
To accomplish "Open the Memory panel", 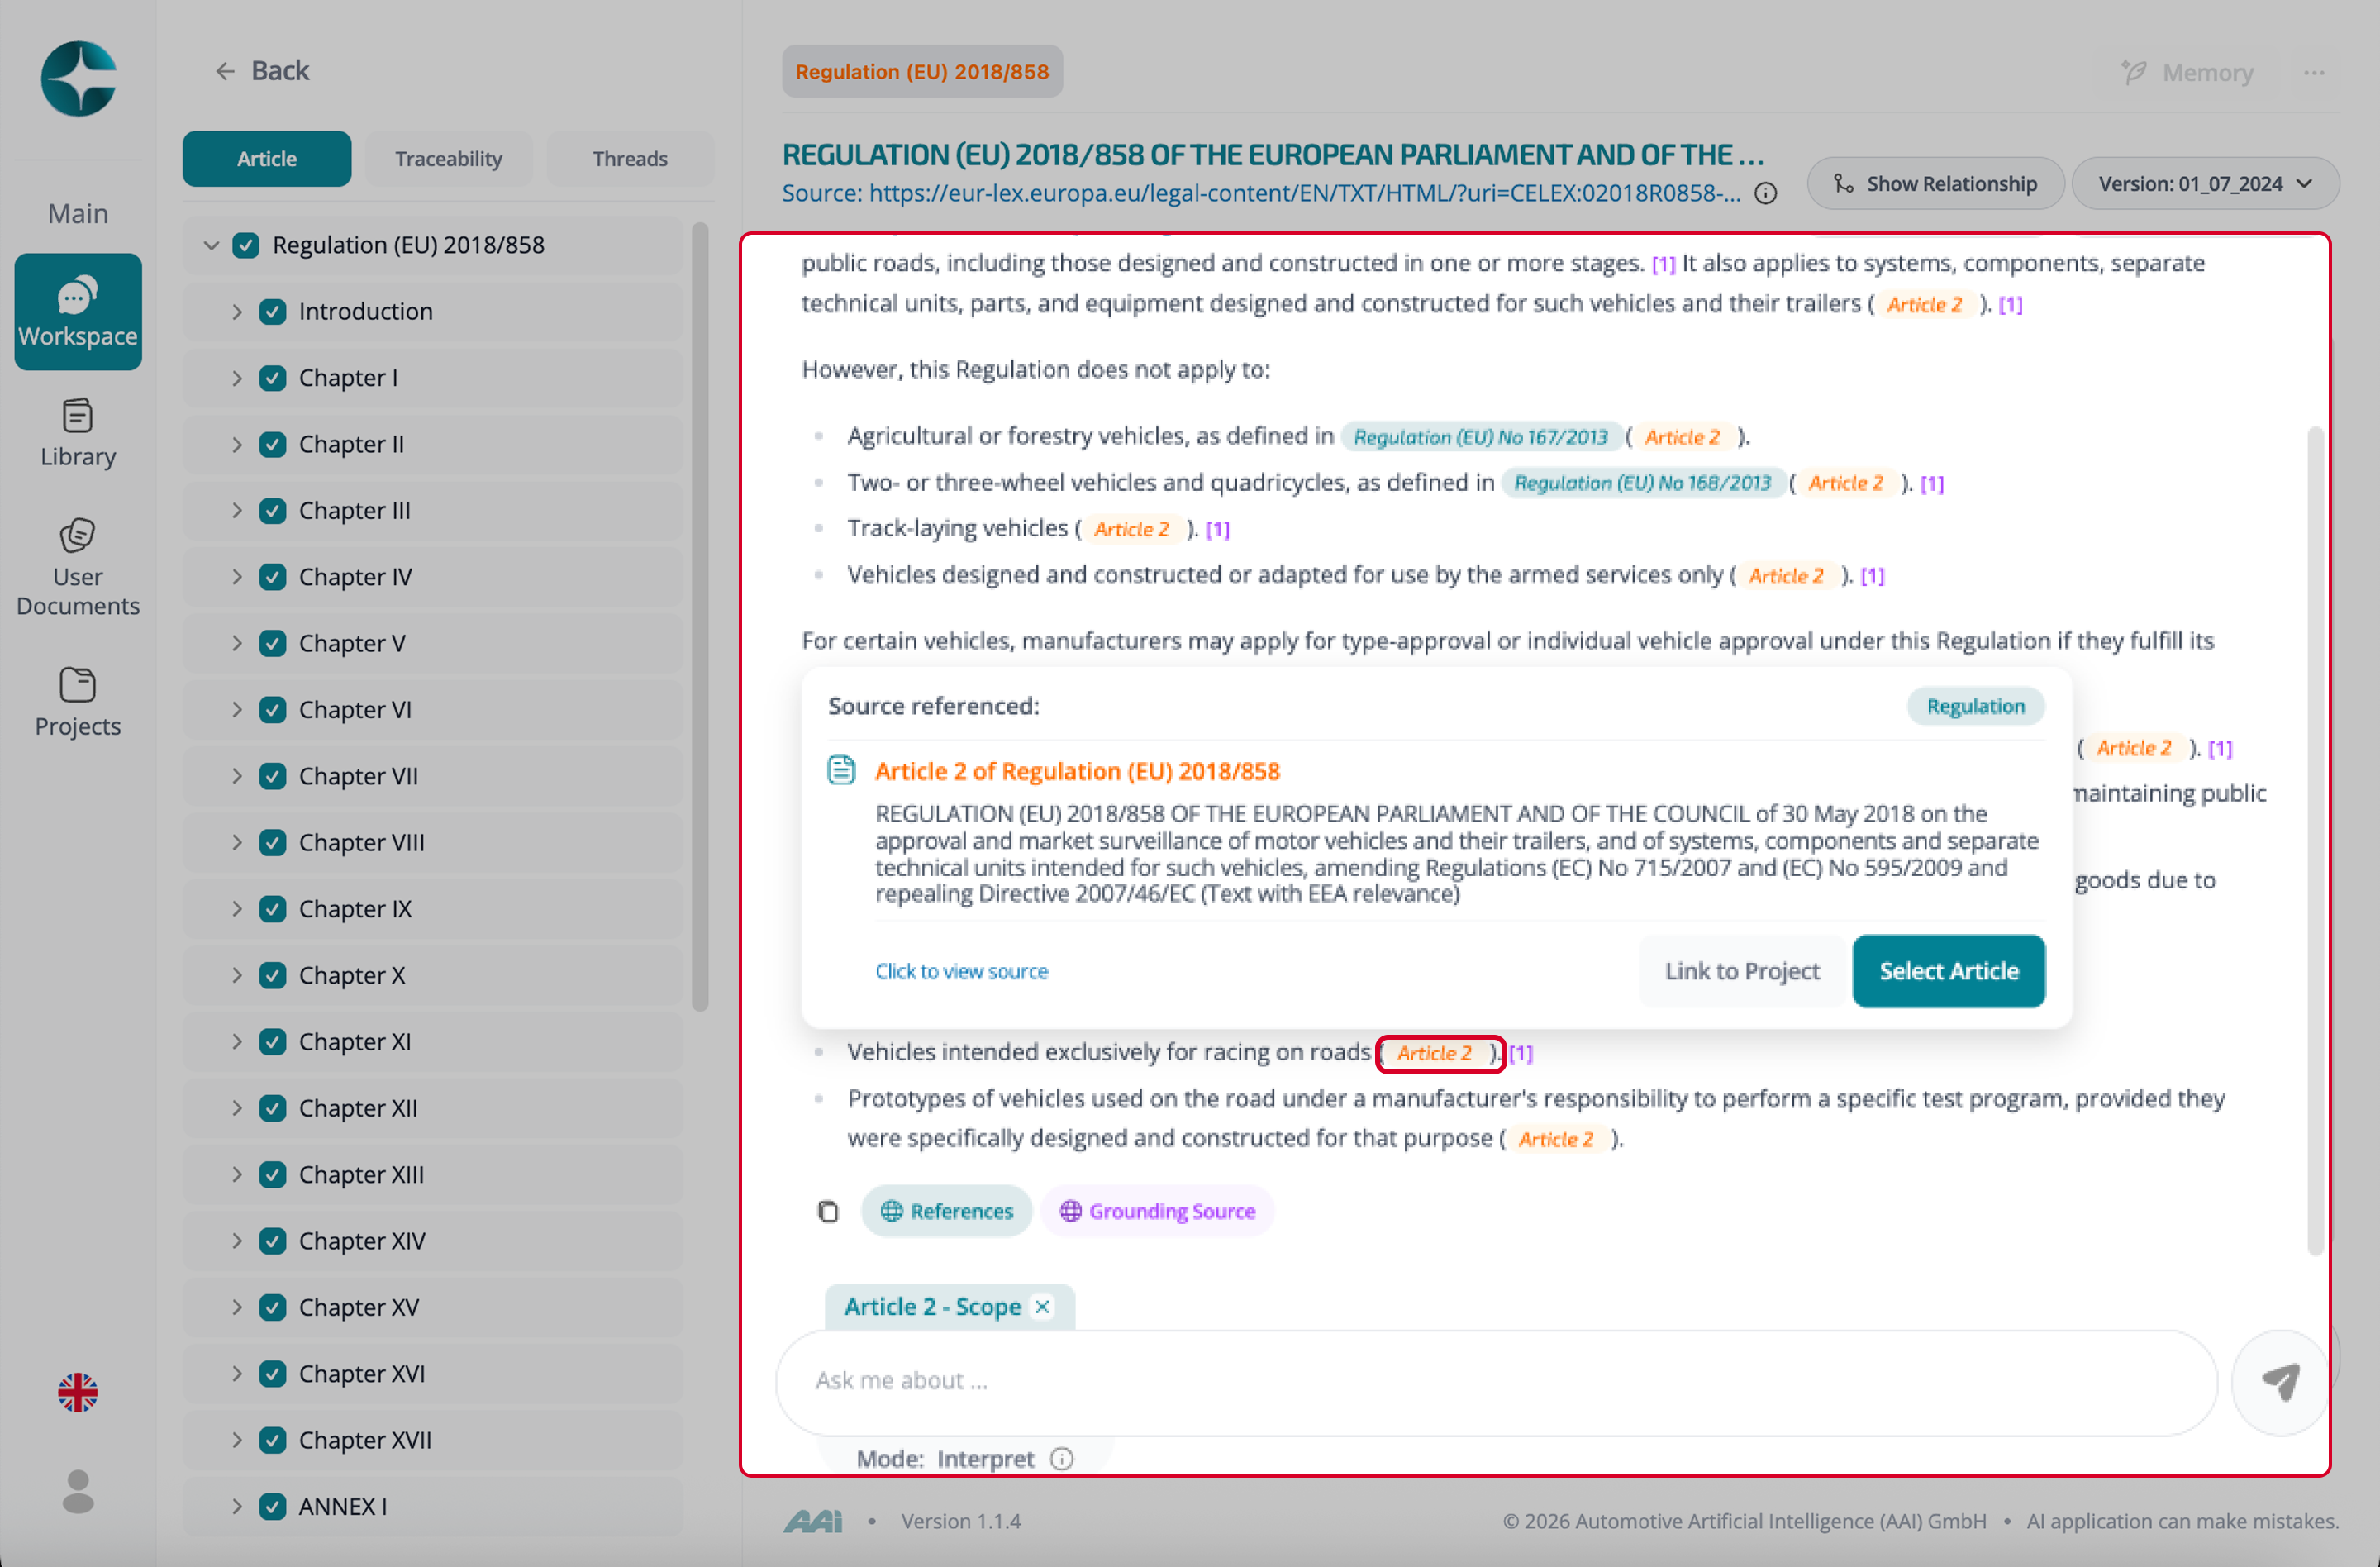I will coord(2187,73).
